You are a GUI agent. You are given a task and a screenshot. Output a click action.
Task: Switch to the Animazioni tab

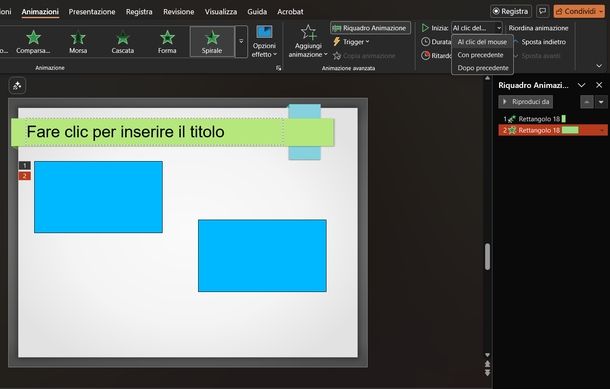[40, 12]
